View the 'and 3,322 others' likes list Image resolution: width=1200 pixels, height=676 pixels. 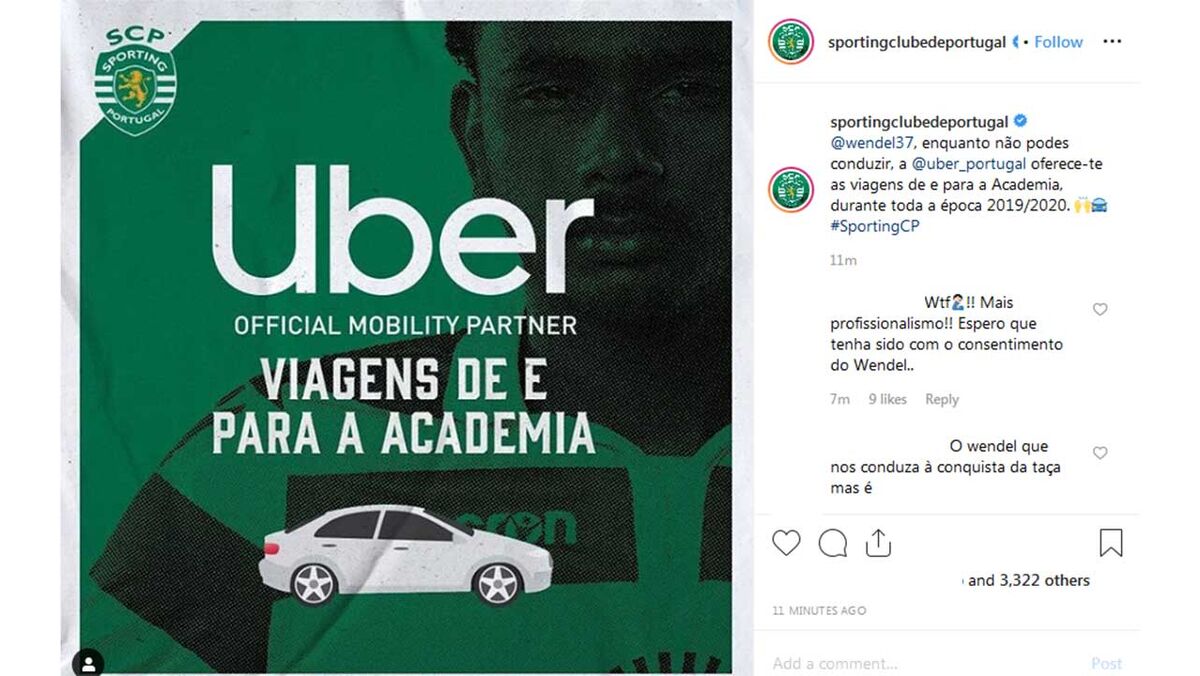click(1029, 580)
